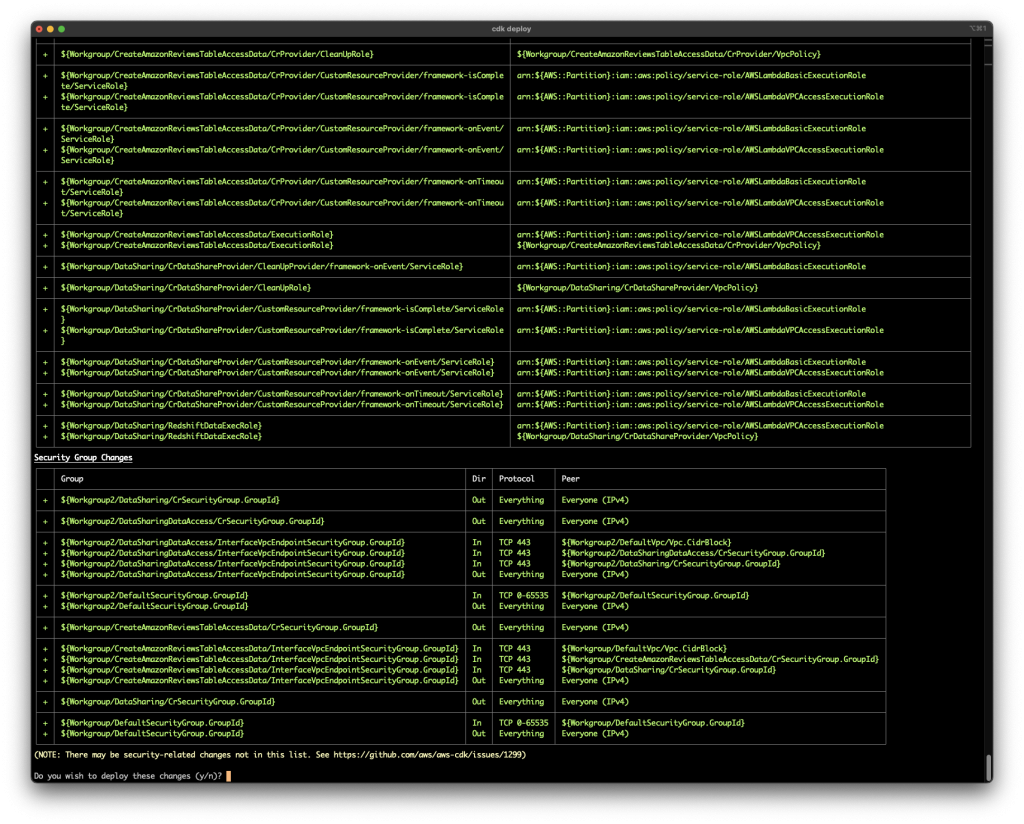Viewport: 1024px width, 824px height.
Task: Click the terminal's vertical scrollbar thumb
Action: tap(988, 766)
